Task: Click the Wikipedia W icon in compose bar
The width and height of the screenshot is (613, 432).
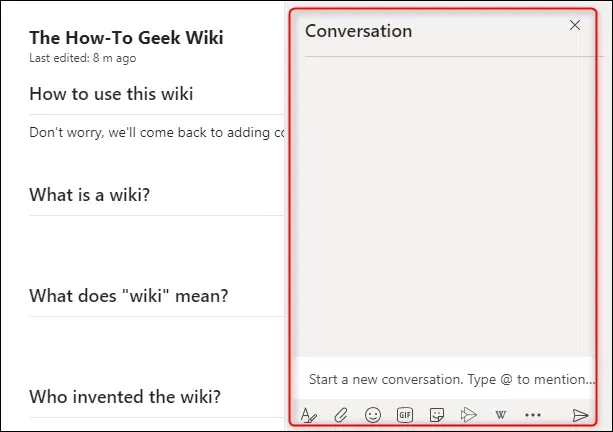Action: pos(500,415)
